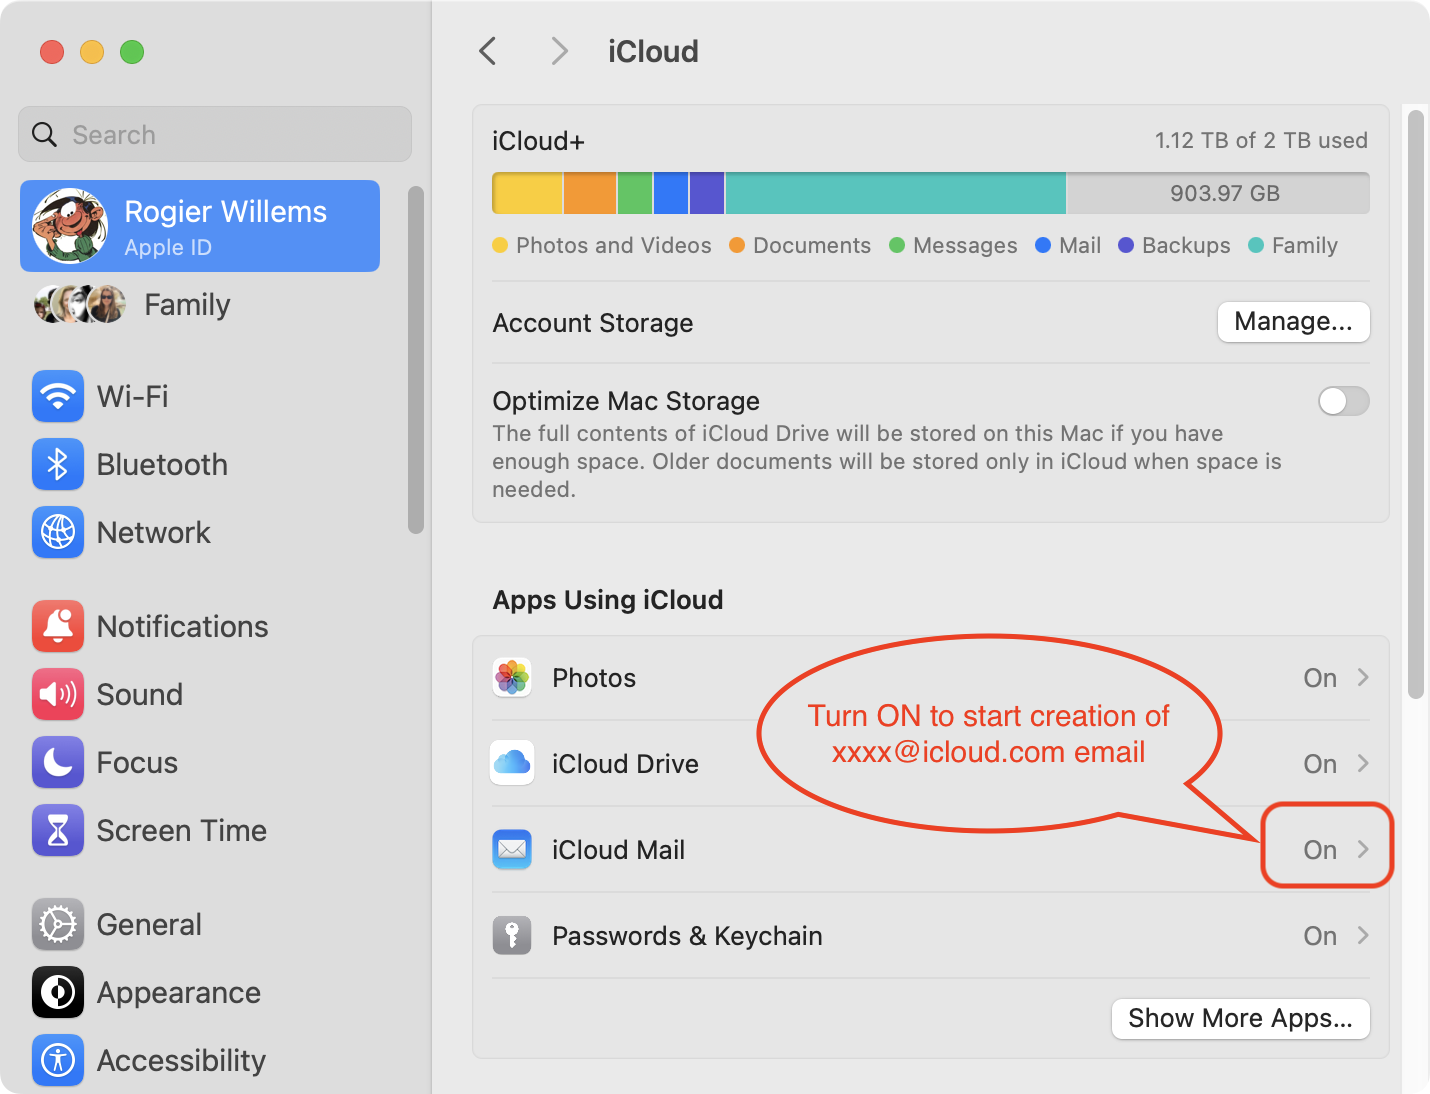Click the Account Storage label
This screenshot has height=1094, width=1430.
coord(593,323)
